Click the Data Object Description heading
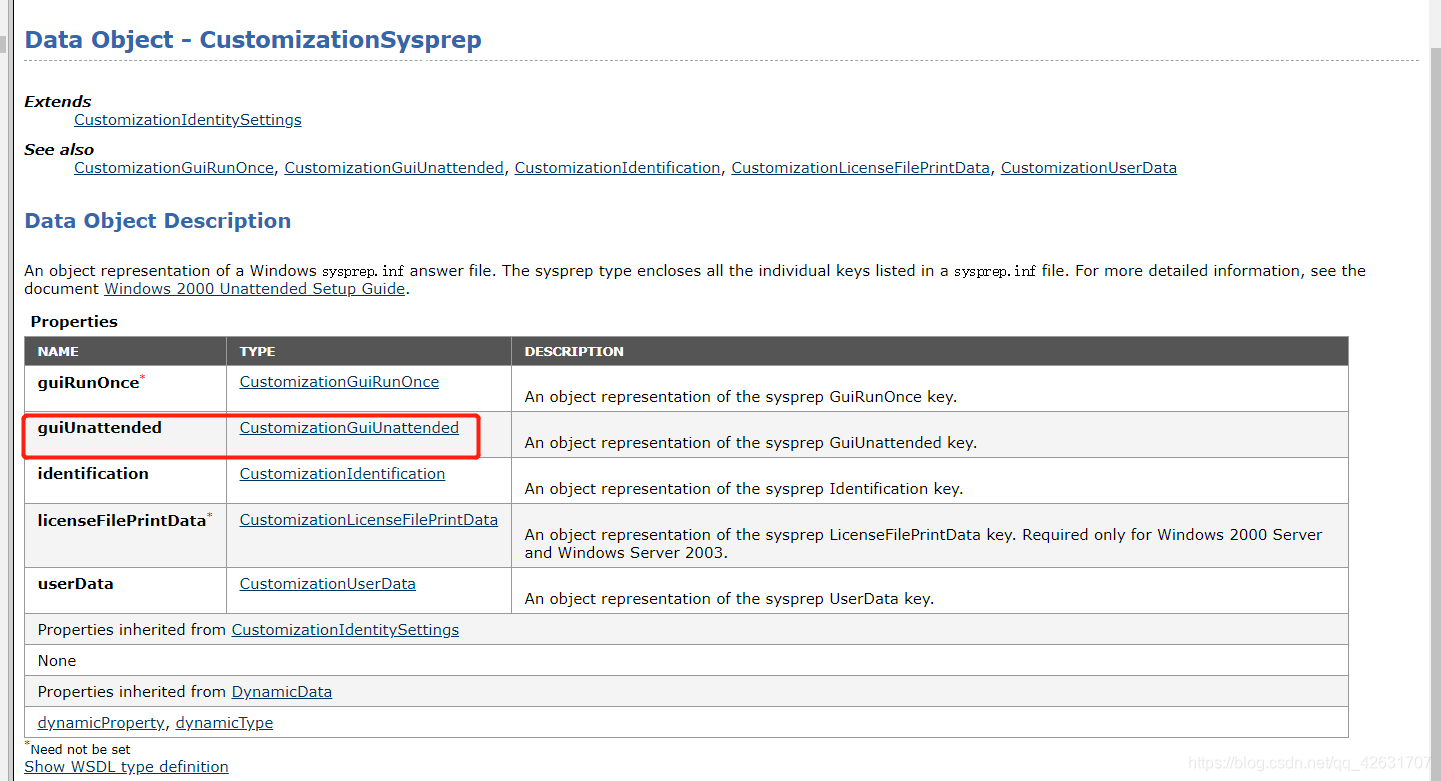 [x=158, y=221]
